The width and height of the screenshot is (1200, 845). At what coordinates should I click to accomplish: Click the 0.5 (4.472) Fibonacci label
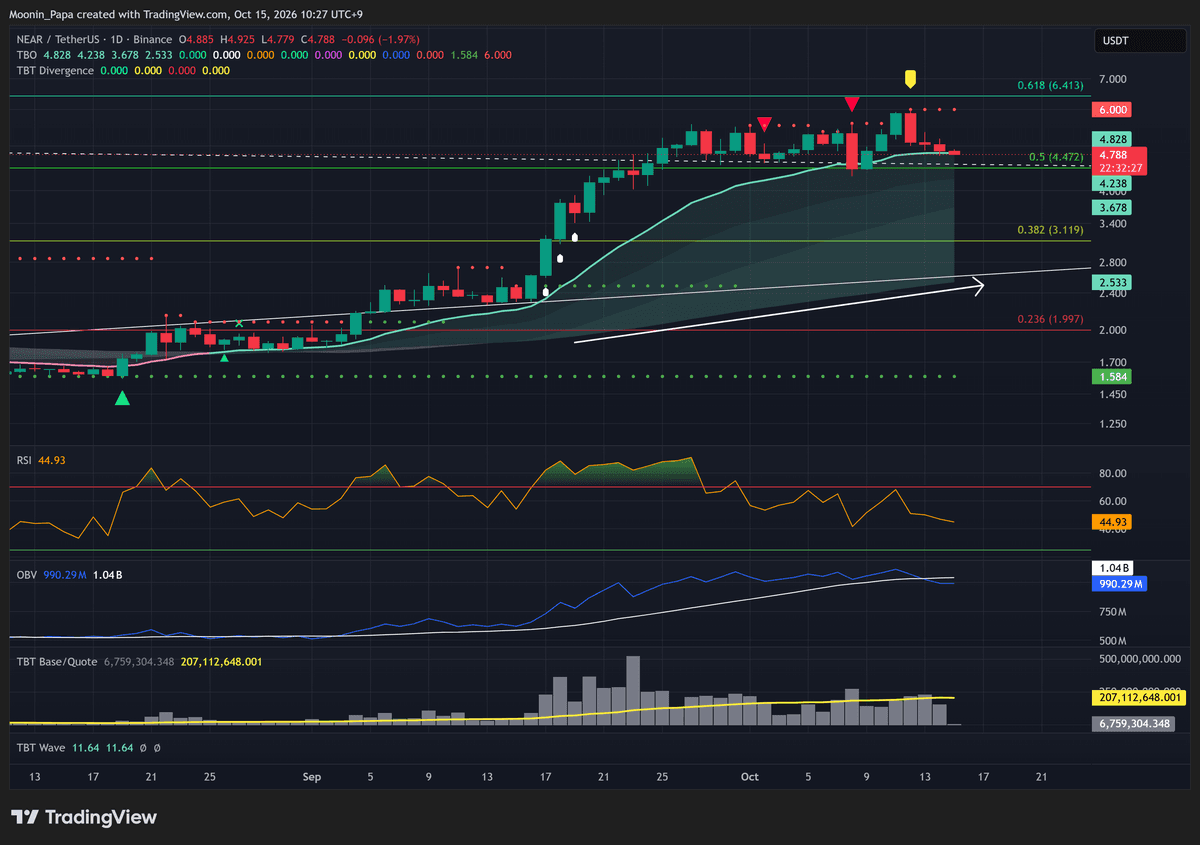point(1055,157)
